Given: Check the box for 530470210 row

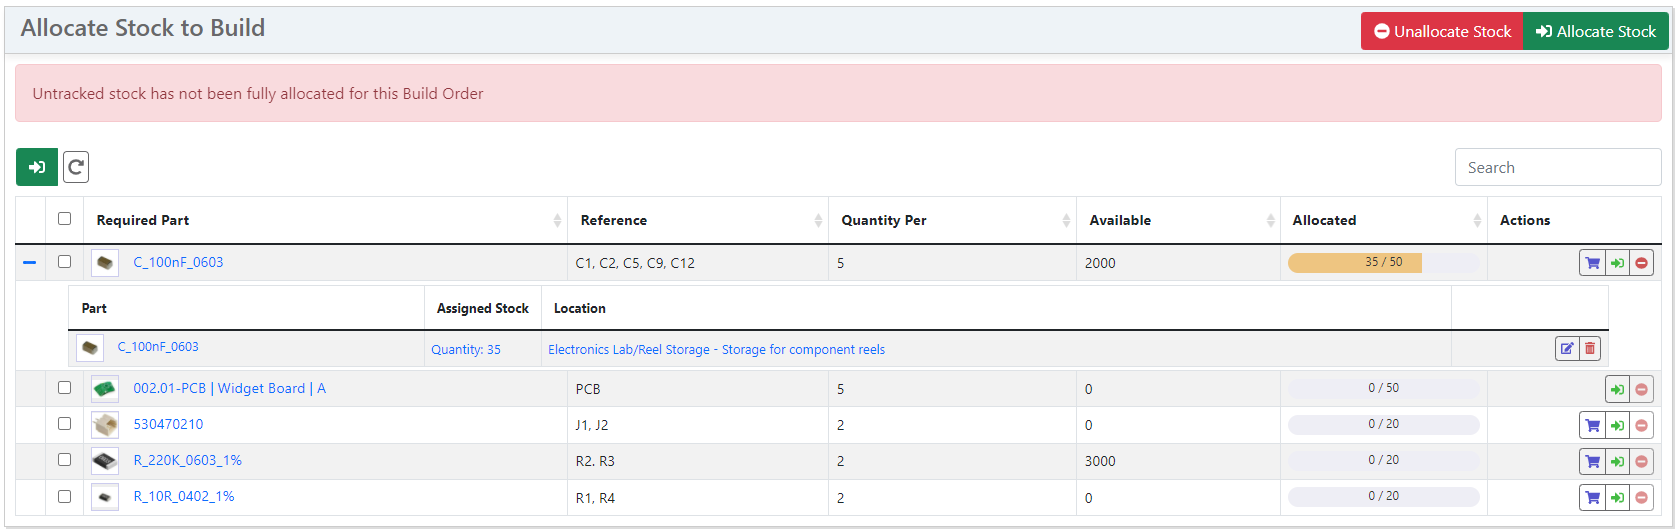Looking at the screenshot, I should point(65,424).
